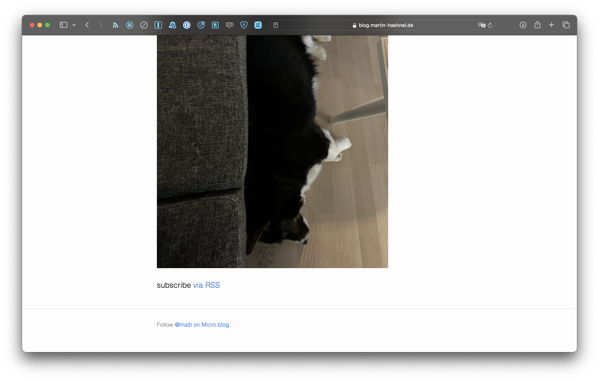The image size is (599, 381).
Task: Open the Share menu icon
Action: [x=537, y=24]
